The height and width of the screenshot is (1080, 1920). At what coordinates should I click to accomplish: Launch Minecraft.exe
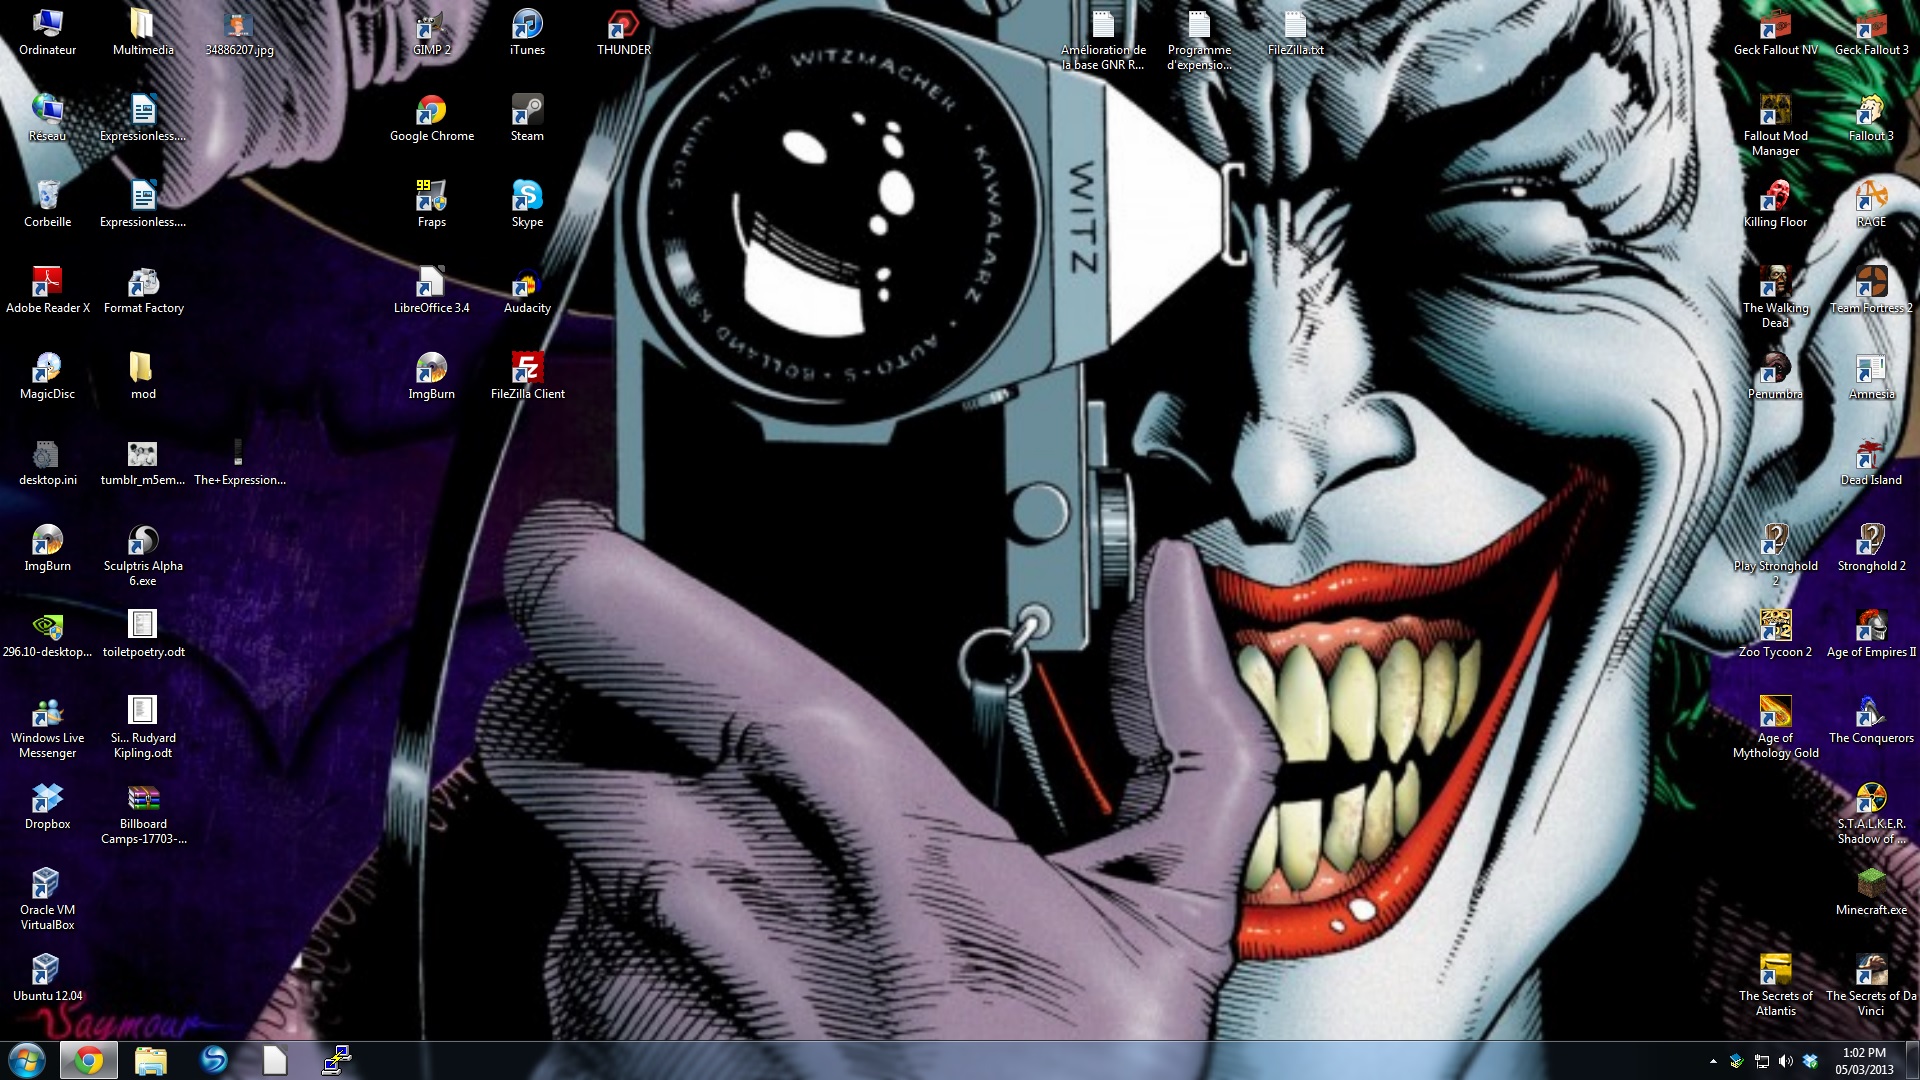pos(1871,892)
